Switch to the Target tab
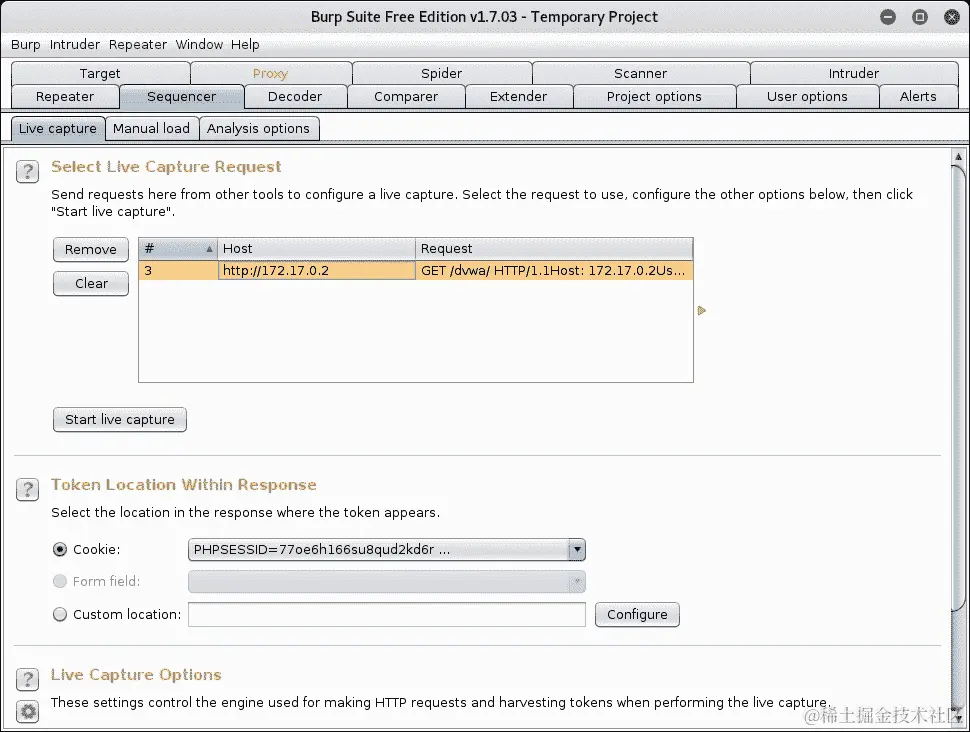Viewport: 970px width, 732px height. pyautogui.click(x=100, y=73)
